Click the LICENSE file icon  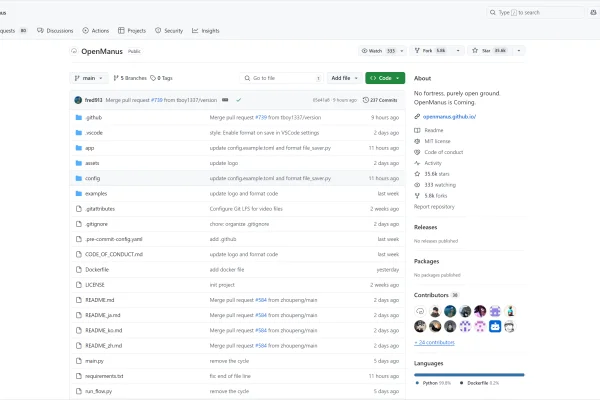[79, 285]
